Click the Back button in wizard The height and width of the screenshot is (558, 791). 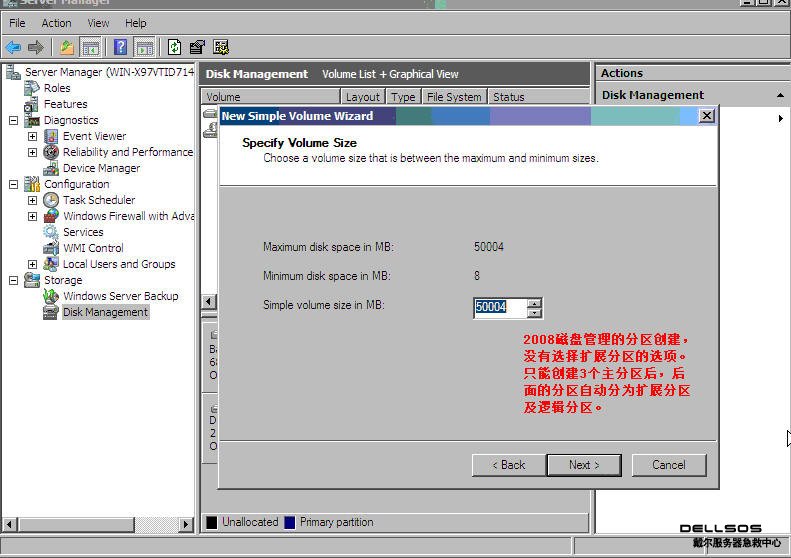509,465
